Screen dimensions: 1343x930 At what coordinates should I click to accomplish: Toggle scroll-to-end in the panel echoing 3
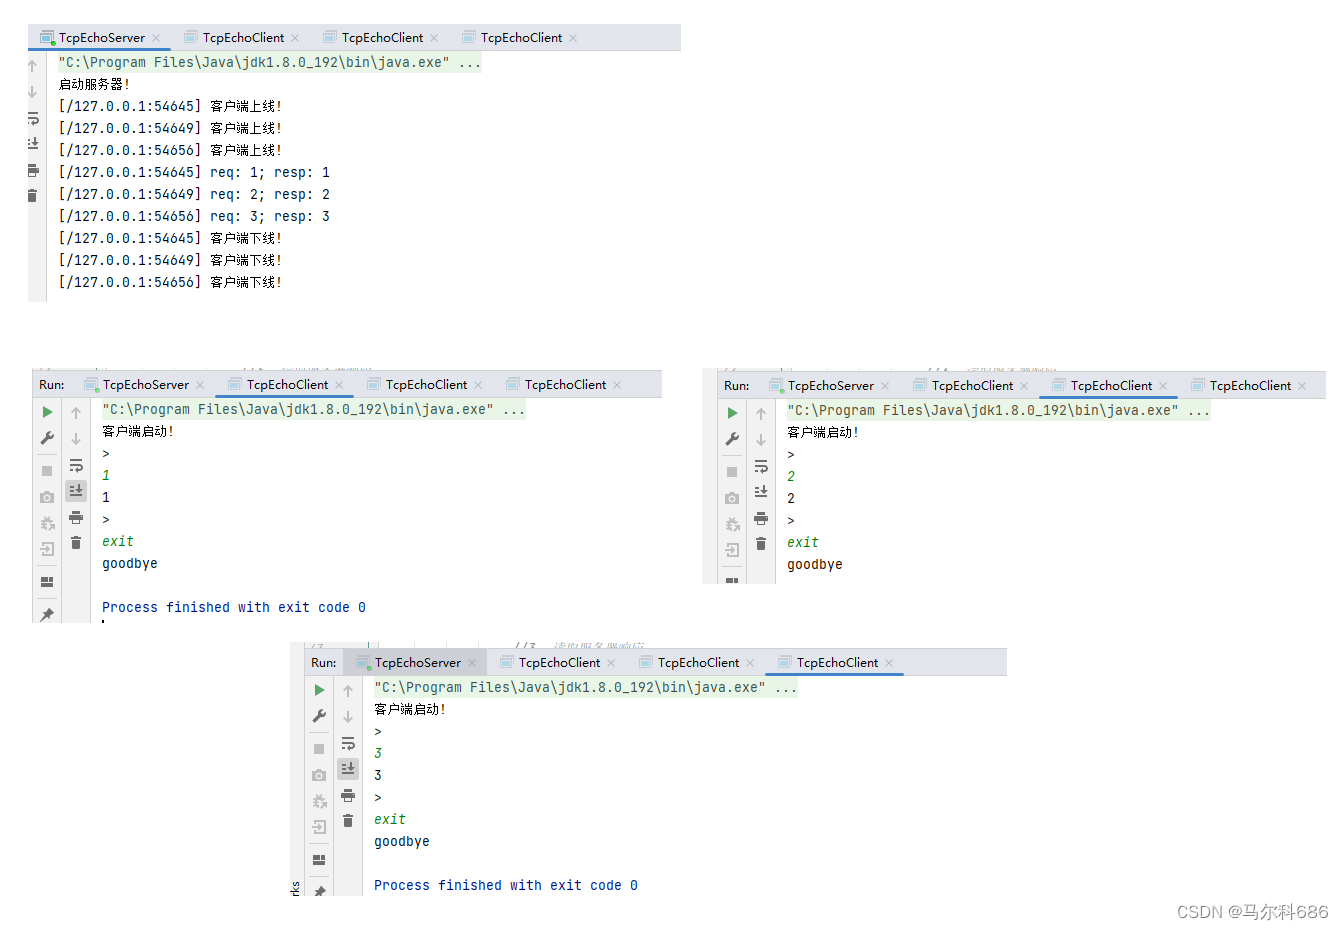pos(348,769)
